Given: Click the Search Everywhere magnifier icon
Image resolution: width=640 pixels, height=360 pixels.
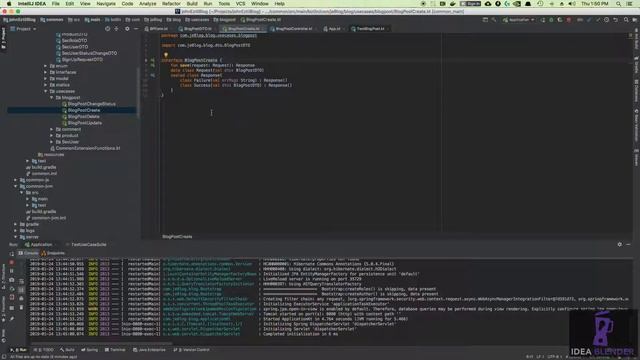Looking at the screenshot, I should [626, 20].
